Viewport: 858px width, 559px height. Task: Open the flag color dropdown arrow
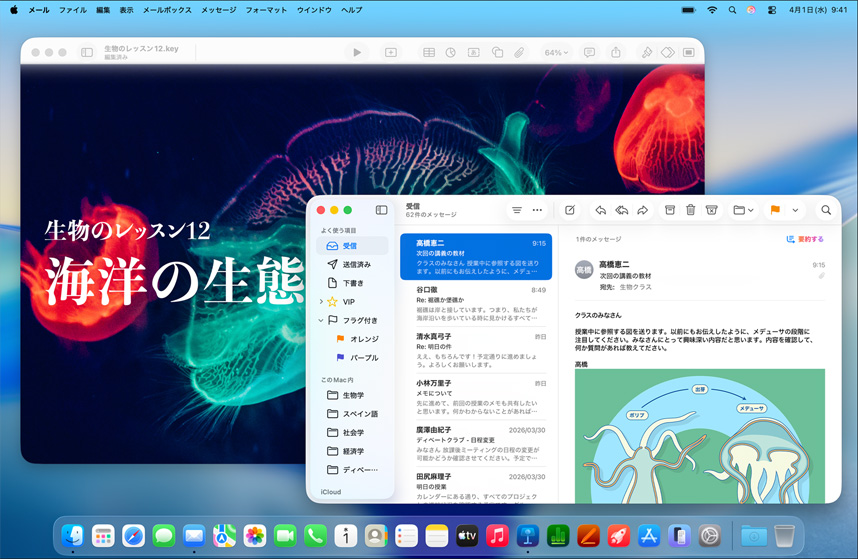[795, 210]
